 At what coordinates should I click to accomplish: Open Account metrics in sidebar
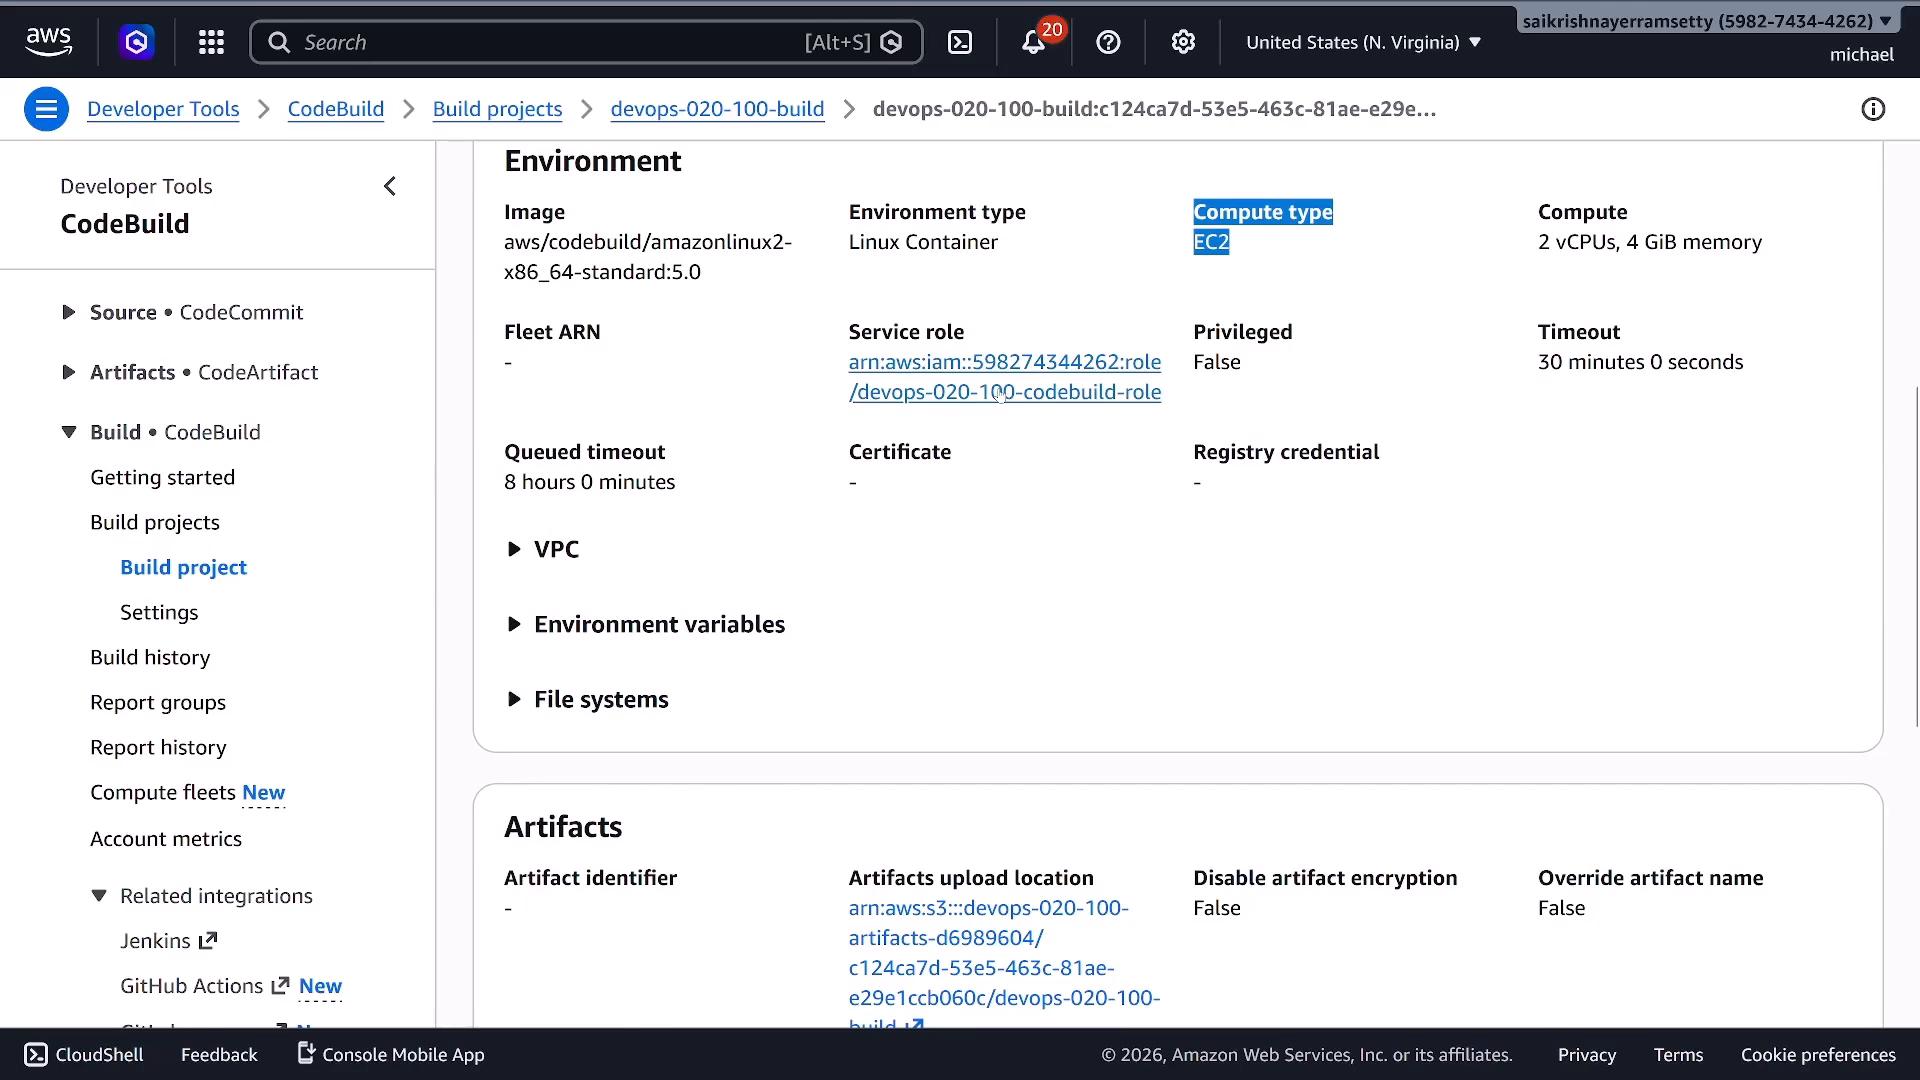[166, 839]
